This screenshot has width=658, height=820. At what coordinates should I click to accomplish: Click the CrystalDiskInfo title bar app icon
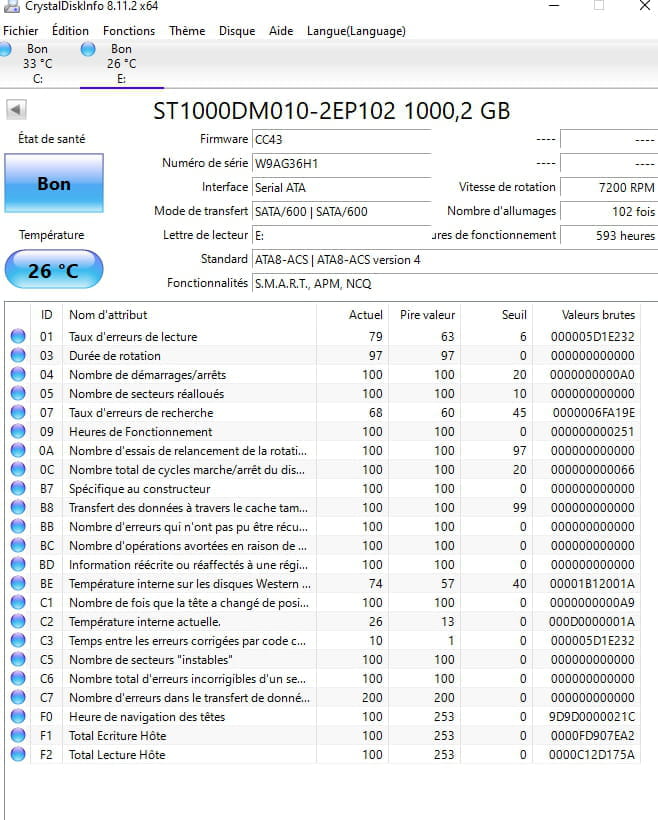(12, 6)
